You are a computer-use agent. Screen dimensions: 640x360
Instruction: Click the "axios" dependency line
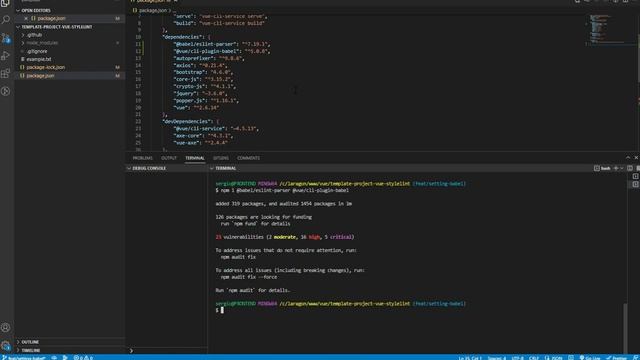200,65
